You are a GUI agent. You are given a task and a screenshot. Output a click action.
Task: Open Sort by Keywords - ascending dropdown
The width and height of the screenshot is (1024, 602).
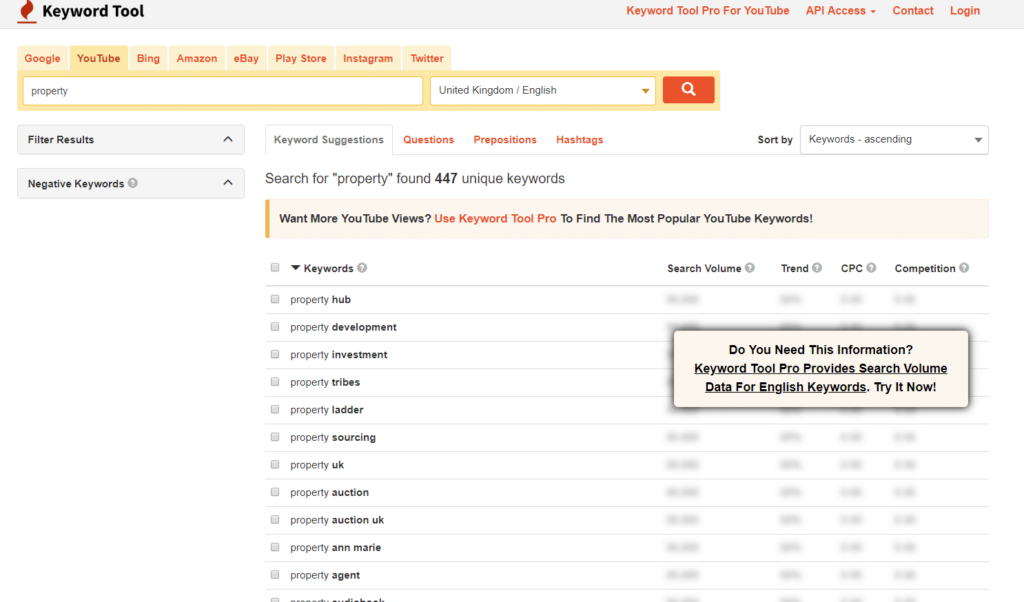(x=894, y=140)
